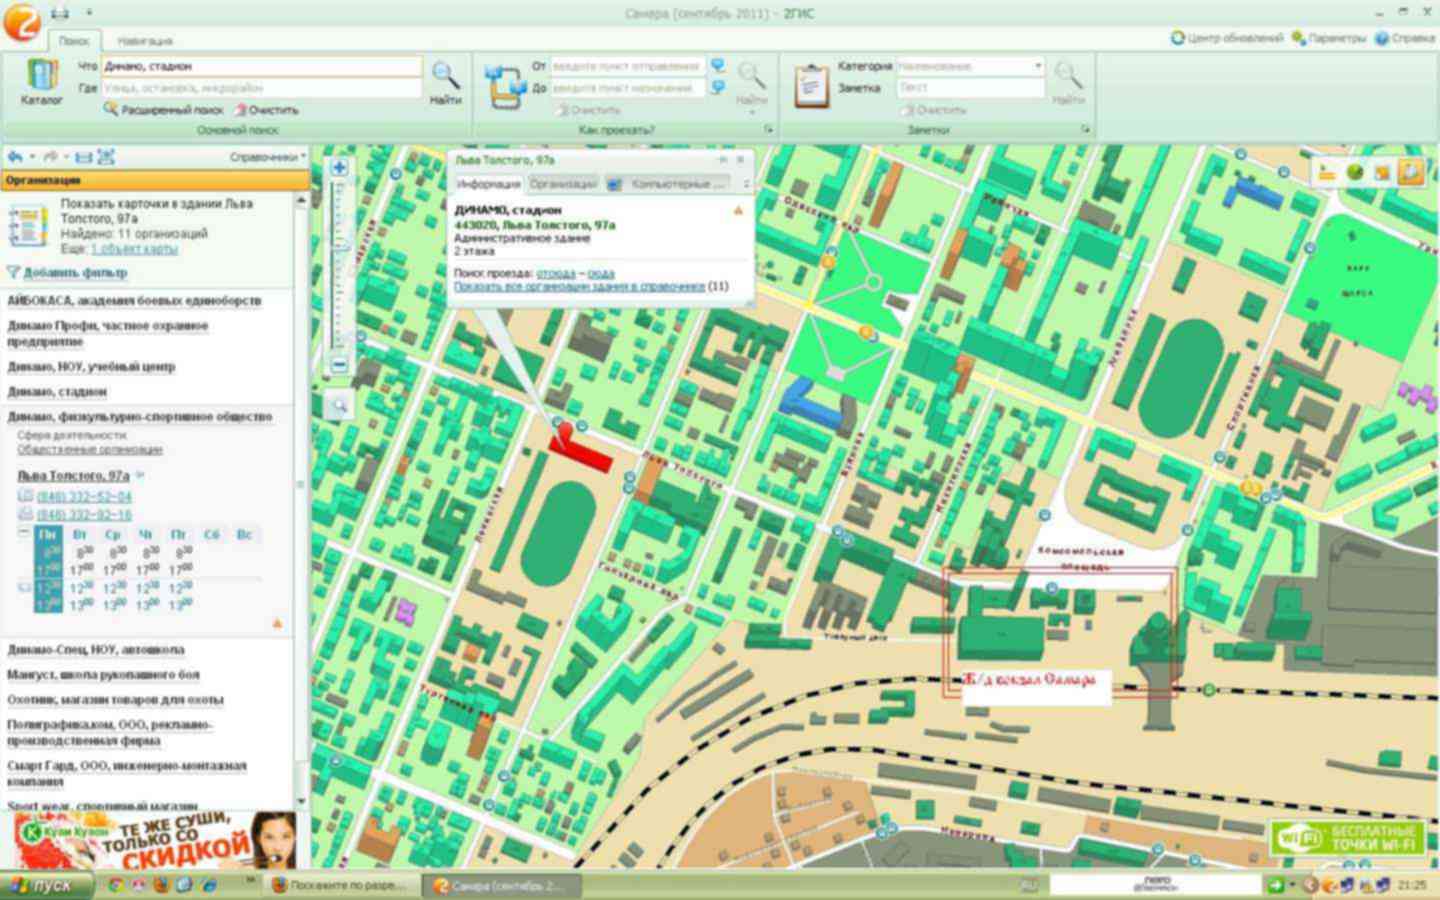Click the Как проехать route icon
Viewport: 1440px width, 900px height.
pos(505,85)
